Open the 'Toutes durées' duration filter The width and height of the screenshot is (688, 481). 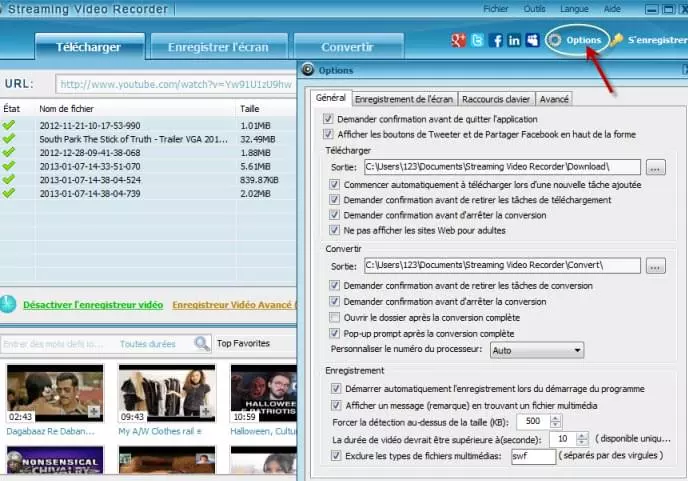(148, 344)
